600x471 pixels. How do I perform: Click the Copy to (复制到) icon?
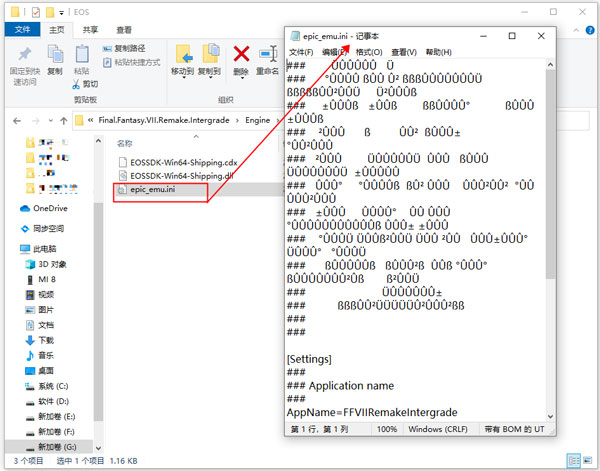tap(209, 59)
